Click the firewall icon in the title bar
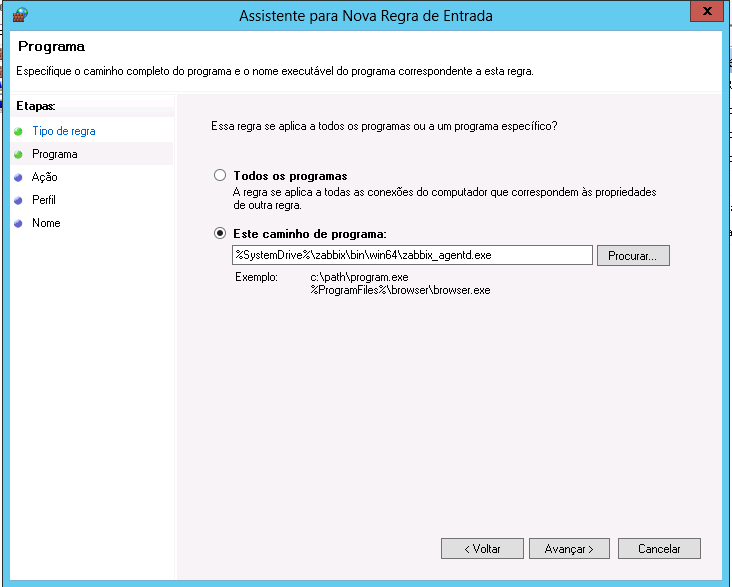 click(19, 15)
